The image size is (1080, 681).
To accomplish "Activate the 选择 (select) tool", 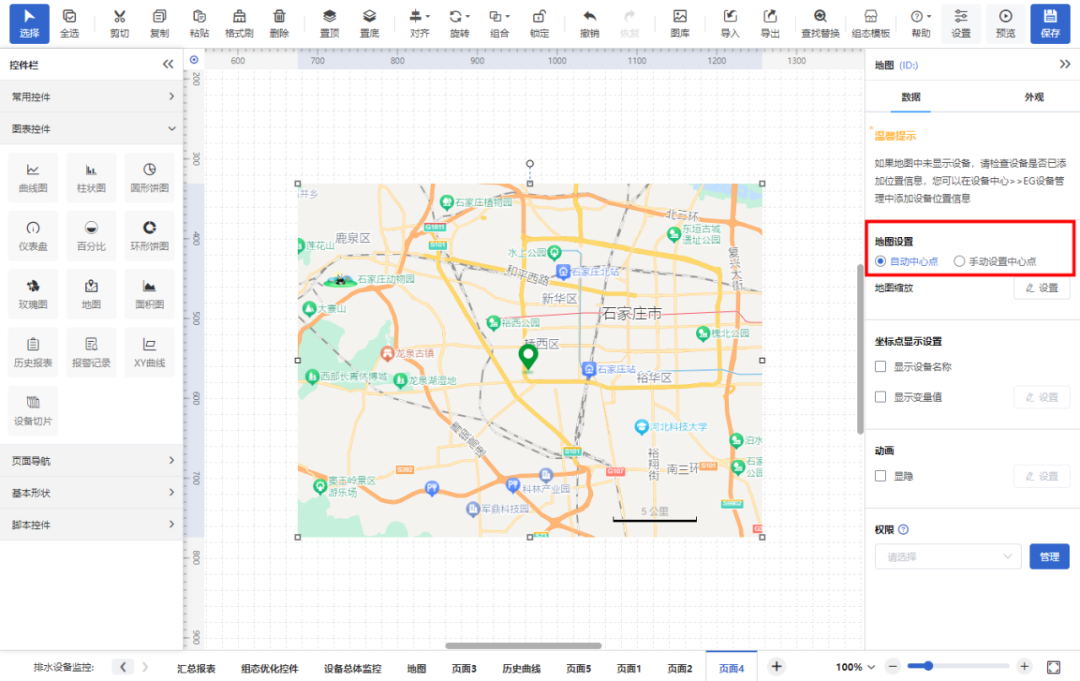I will point(29,23).
